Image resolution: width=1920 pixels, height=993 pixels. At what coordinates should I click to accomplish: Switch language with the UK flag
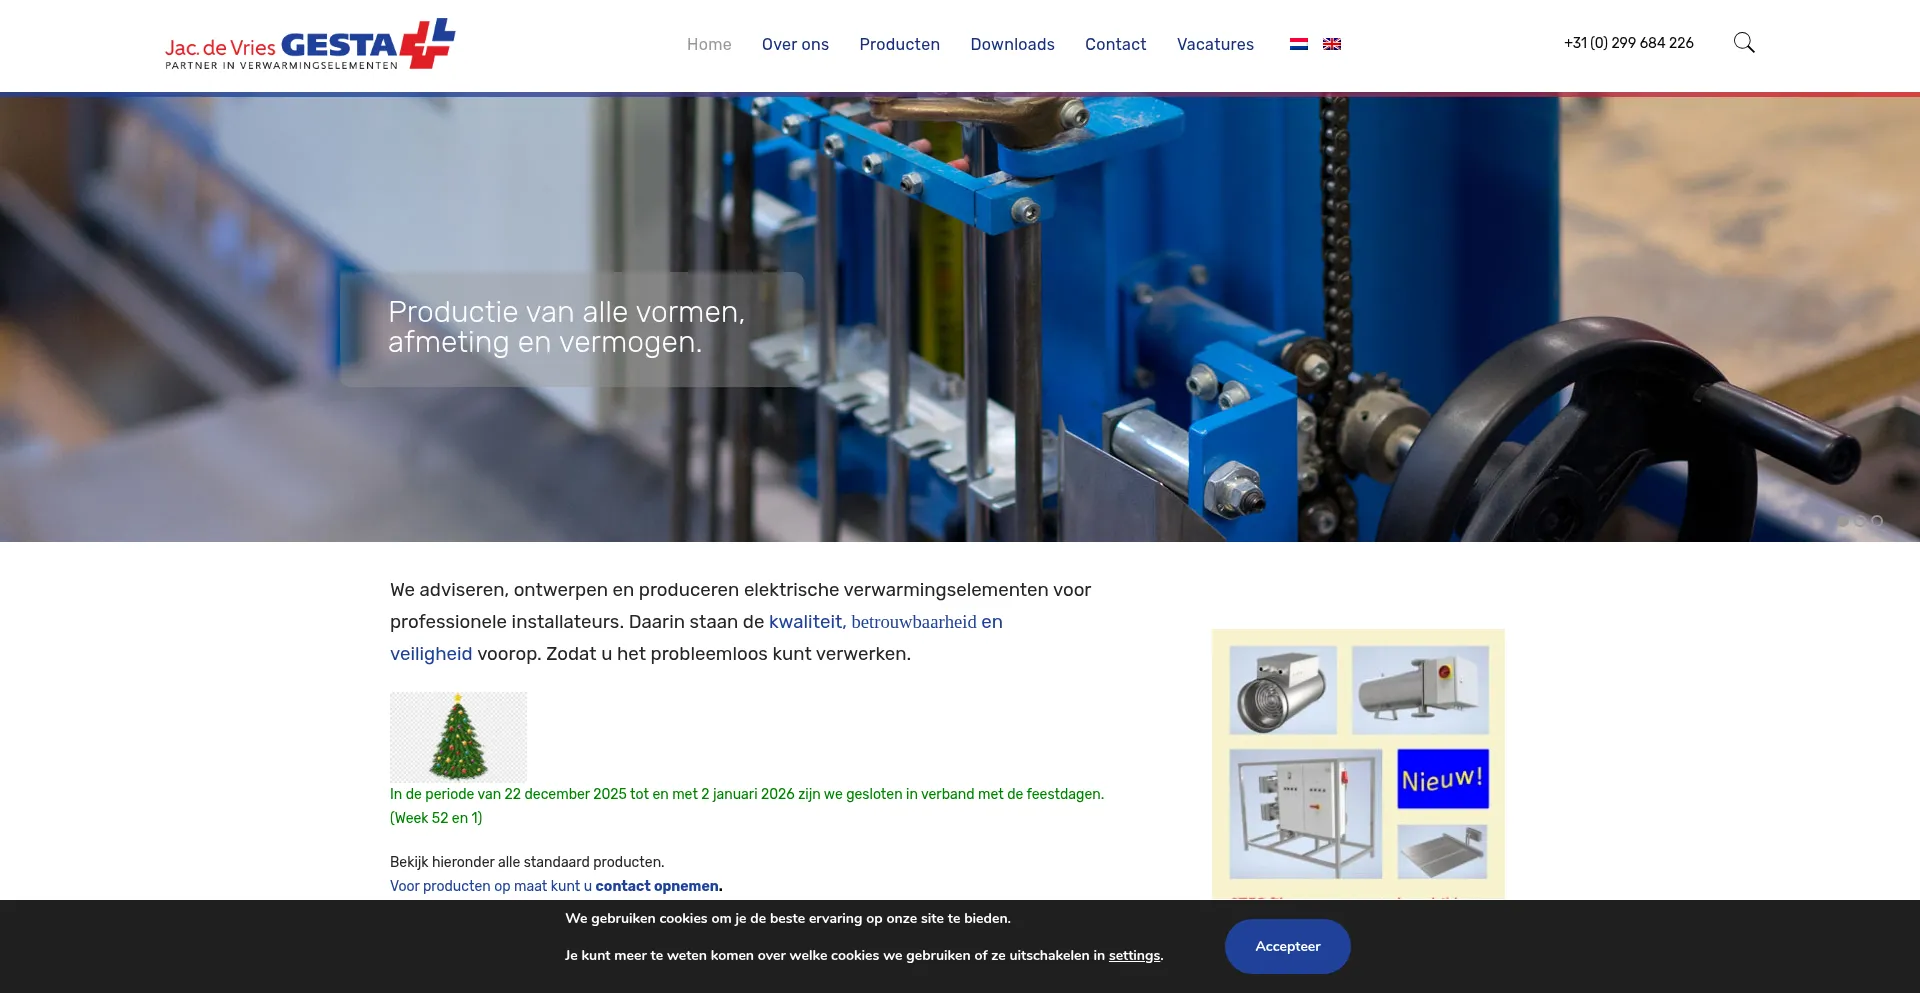point(1332,44)
